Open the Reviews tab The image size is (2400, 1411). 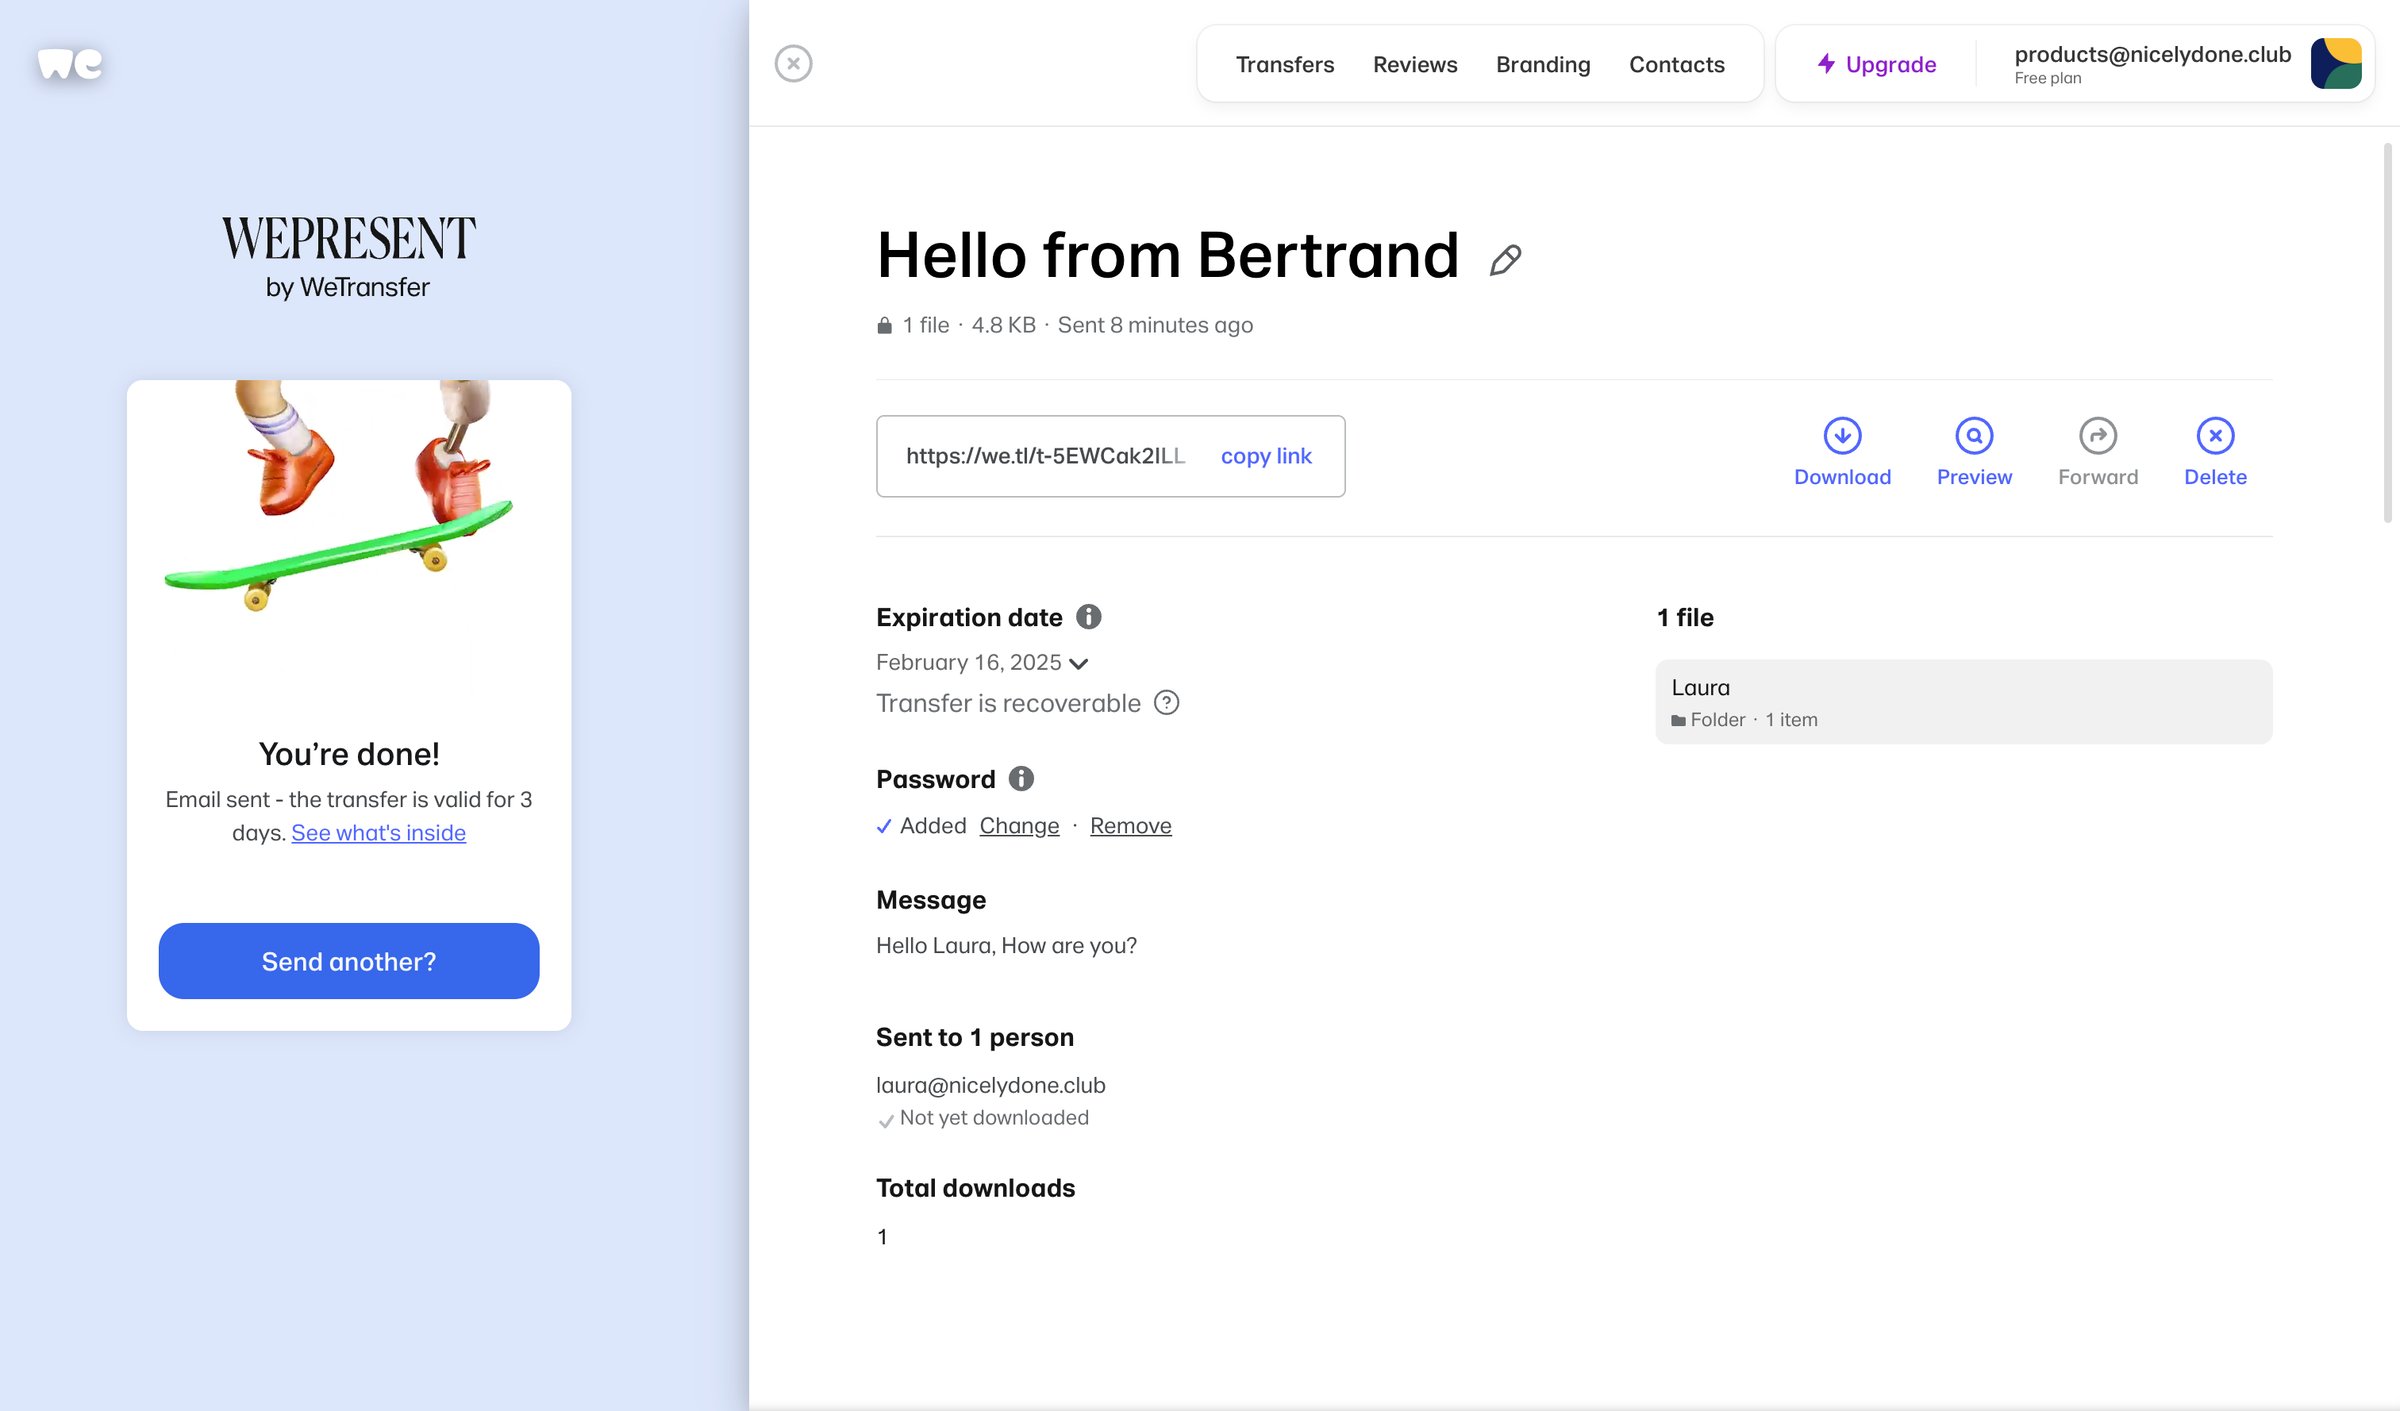point(1415,64)
